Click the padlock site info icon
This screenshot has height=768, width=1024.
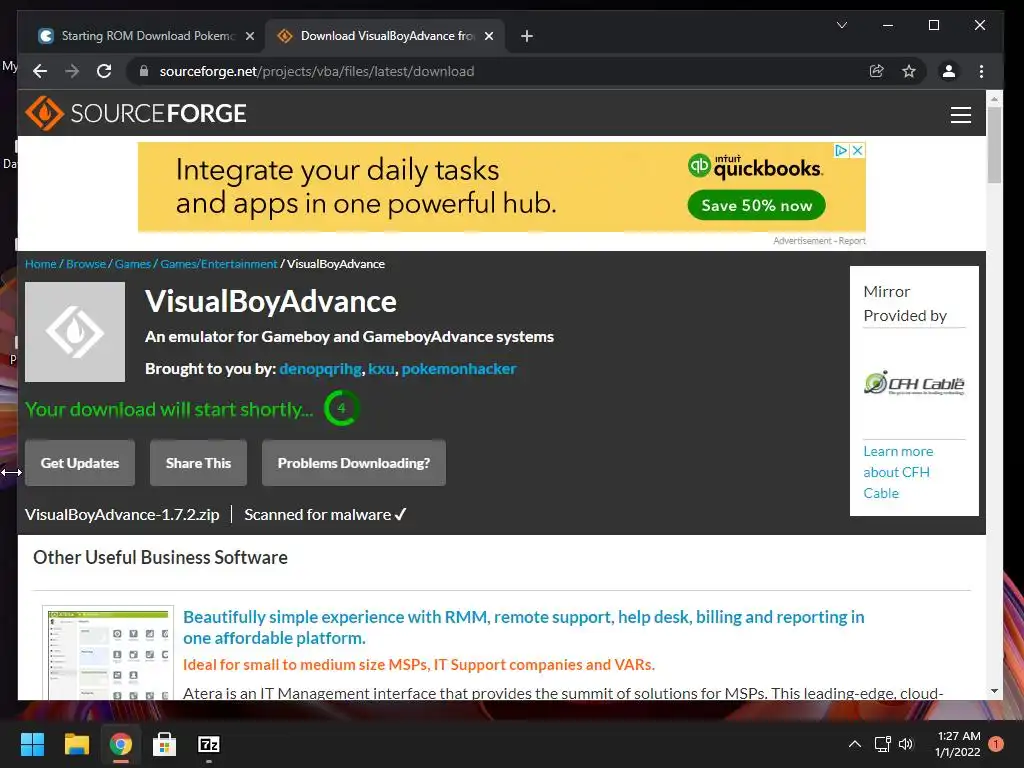144,71
